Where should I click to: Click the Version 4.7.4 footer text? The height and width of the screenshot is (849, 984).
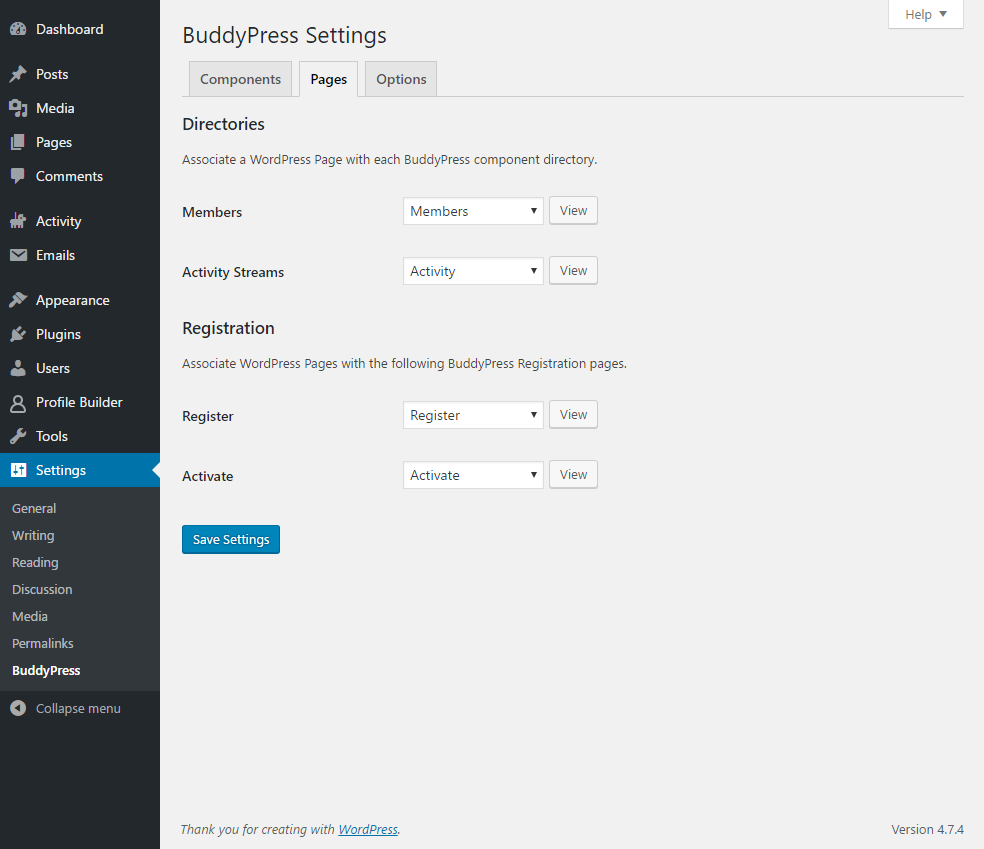click(928, 830)
